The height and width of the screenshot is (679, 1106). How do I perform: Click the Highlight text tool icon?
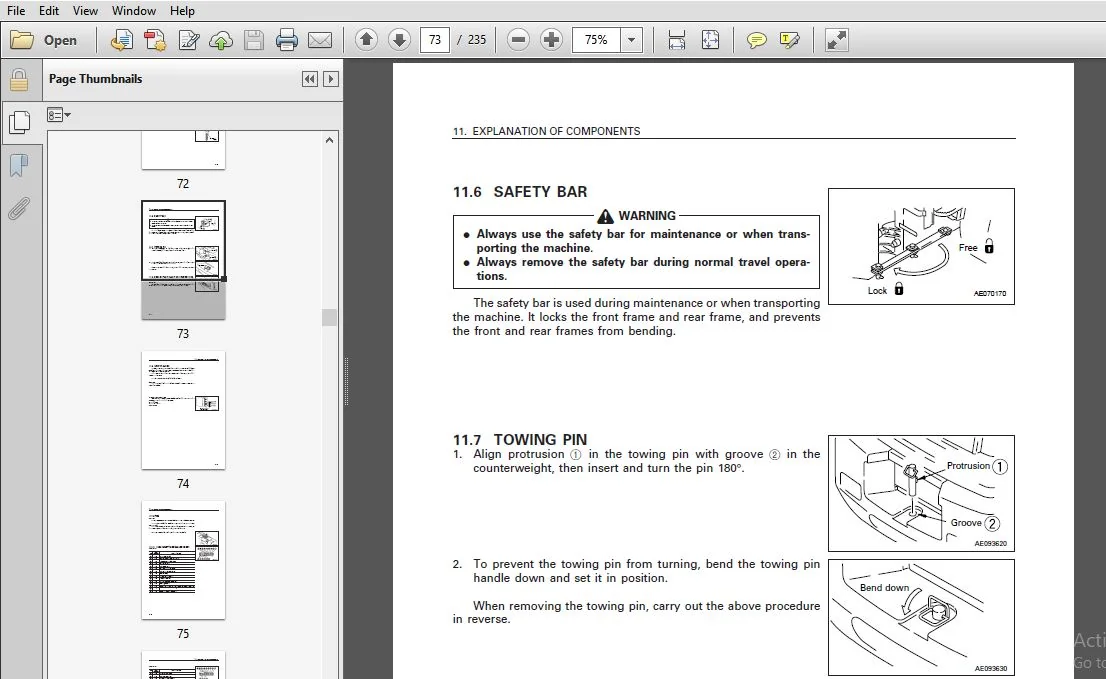click(789, 40)
